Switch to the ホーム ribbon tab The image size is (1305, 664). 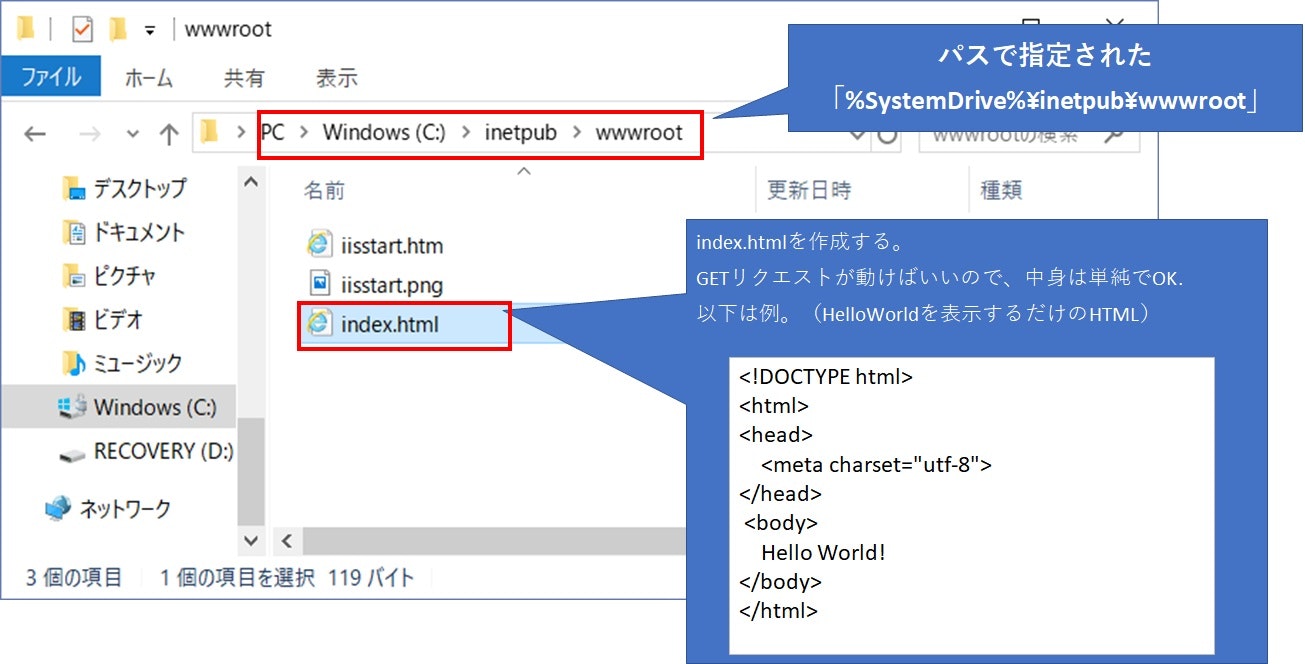[149, 77]
